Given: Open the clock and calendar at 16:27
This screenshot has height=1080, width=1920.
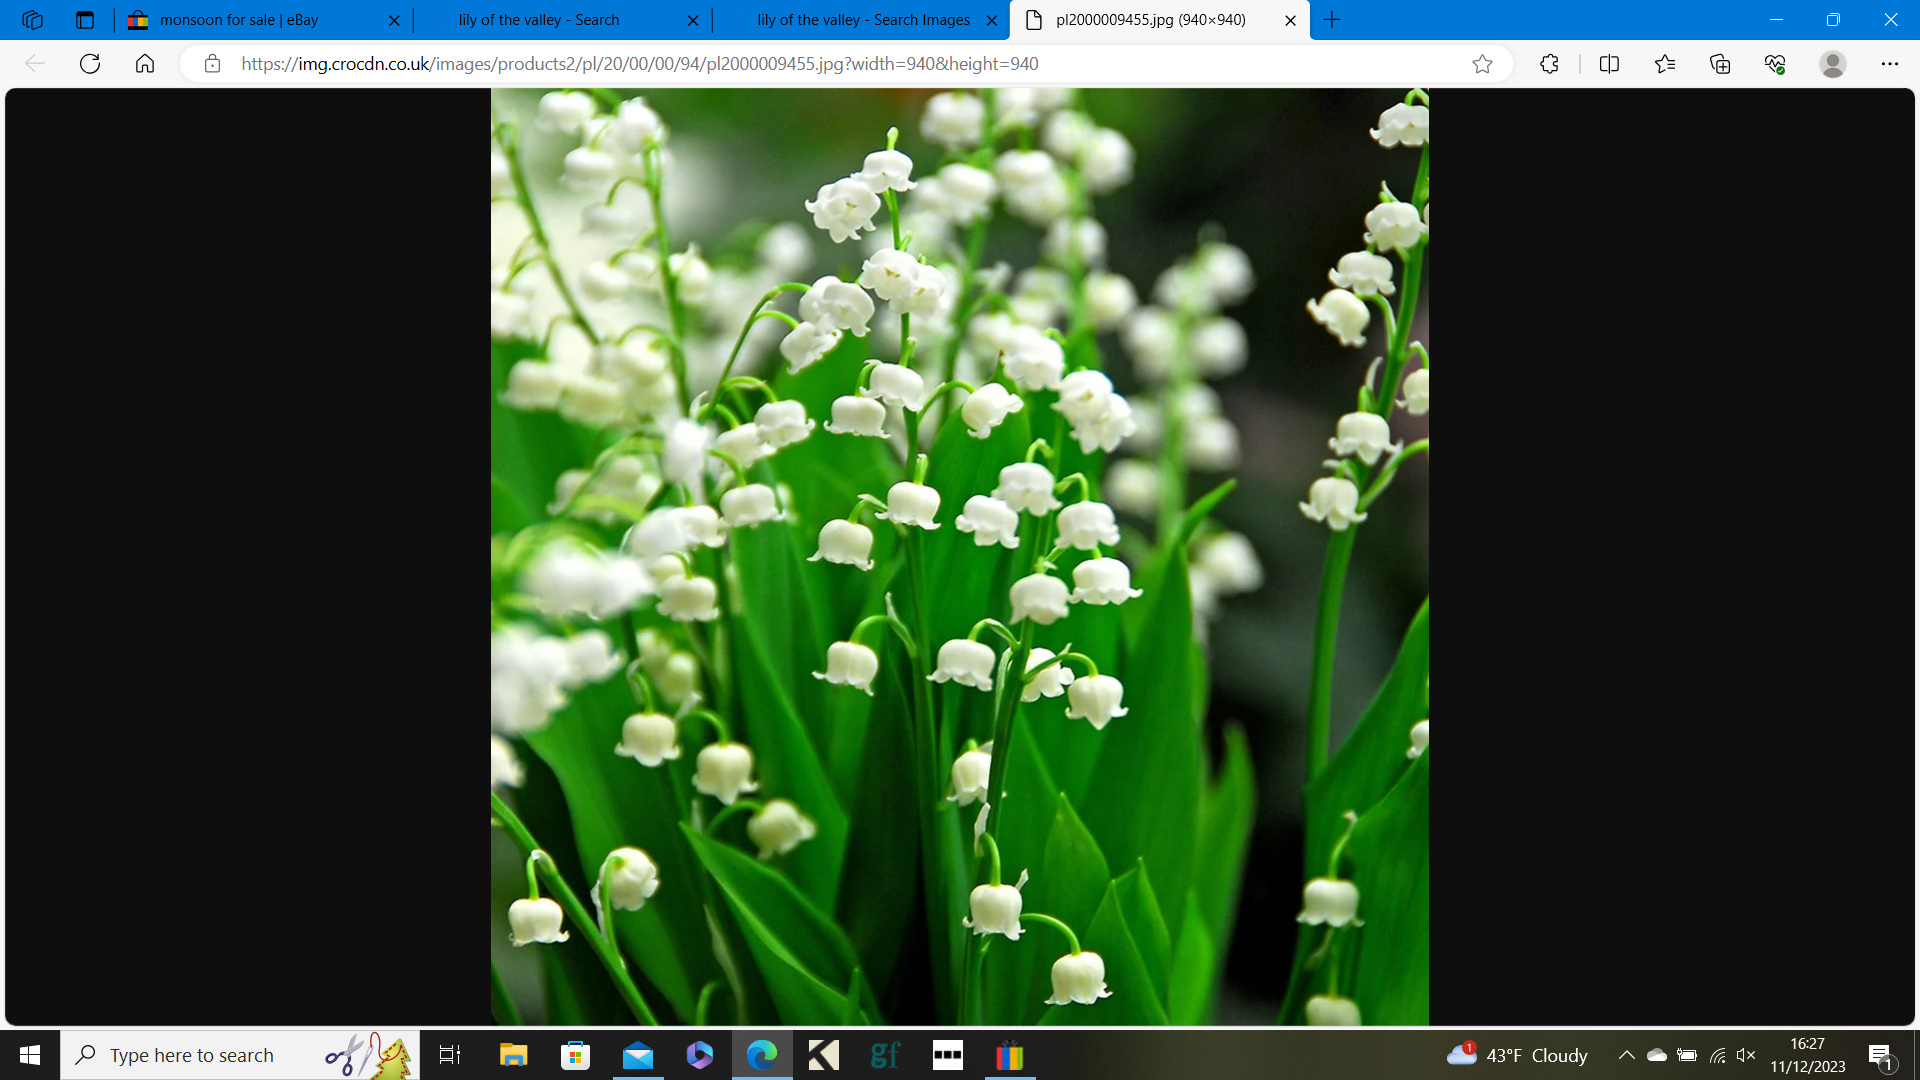Looking at the screenshot, I should pyautogui.click(x=1808, y=1055).
